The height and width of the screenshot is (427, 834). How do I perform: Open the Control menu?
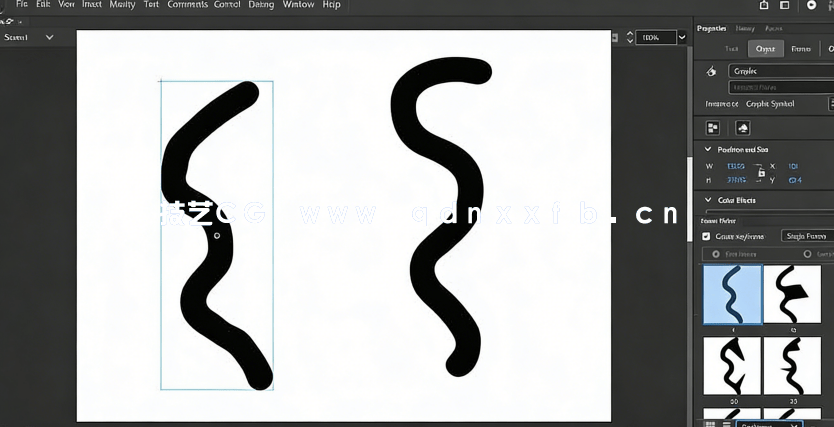[x=227, y=4]
